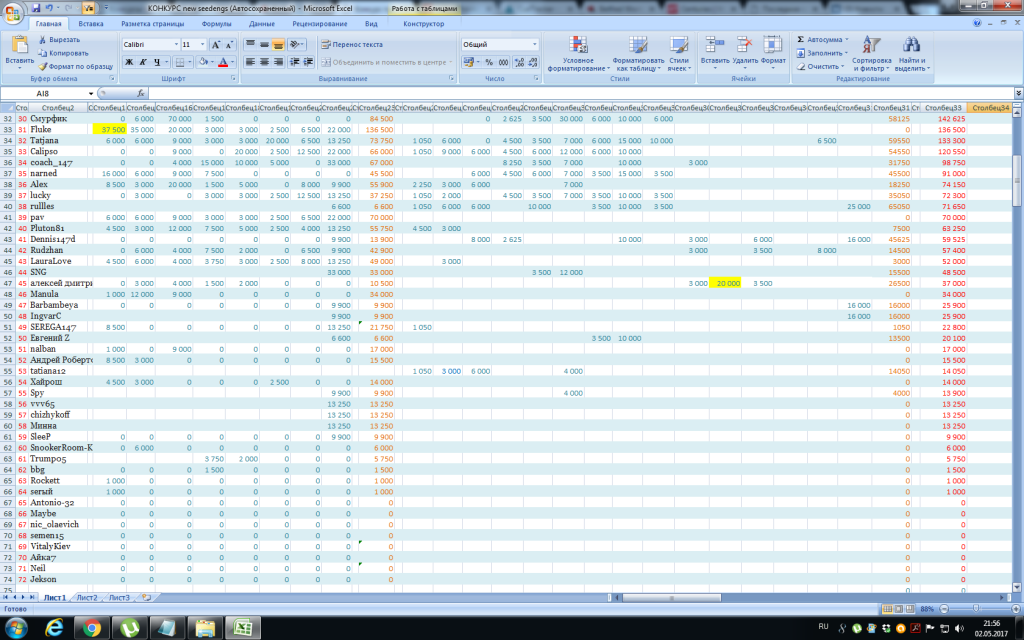Screen dimensions: 1024x640
Task: Open the round Office button menu
Action: click(x=12, y=12)
